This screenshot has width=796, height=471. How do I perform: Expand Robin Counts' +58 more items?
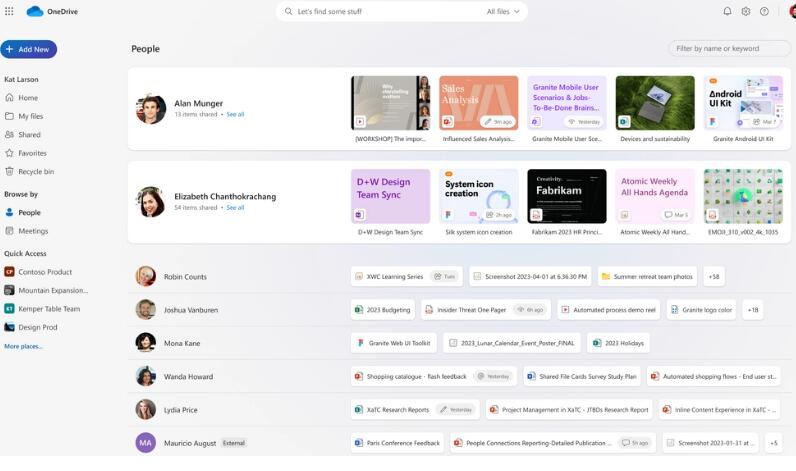click(x=713, y=276)
